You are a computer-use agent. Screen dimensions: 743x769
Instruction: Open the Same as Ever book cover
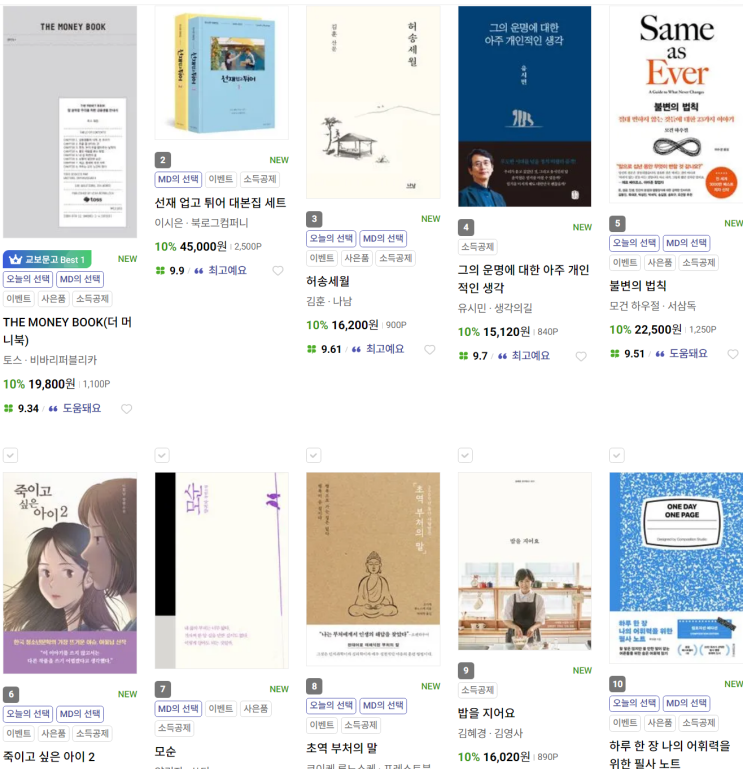tap(676, 104)
